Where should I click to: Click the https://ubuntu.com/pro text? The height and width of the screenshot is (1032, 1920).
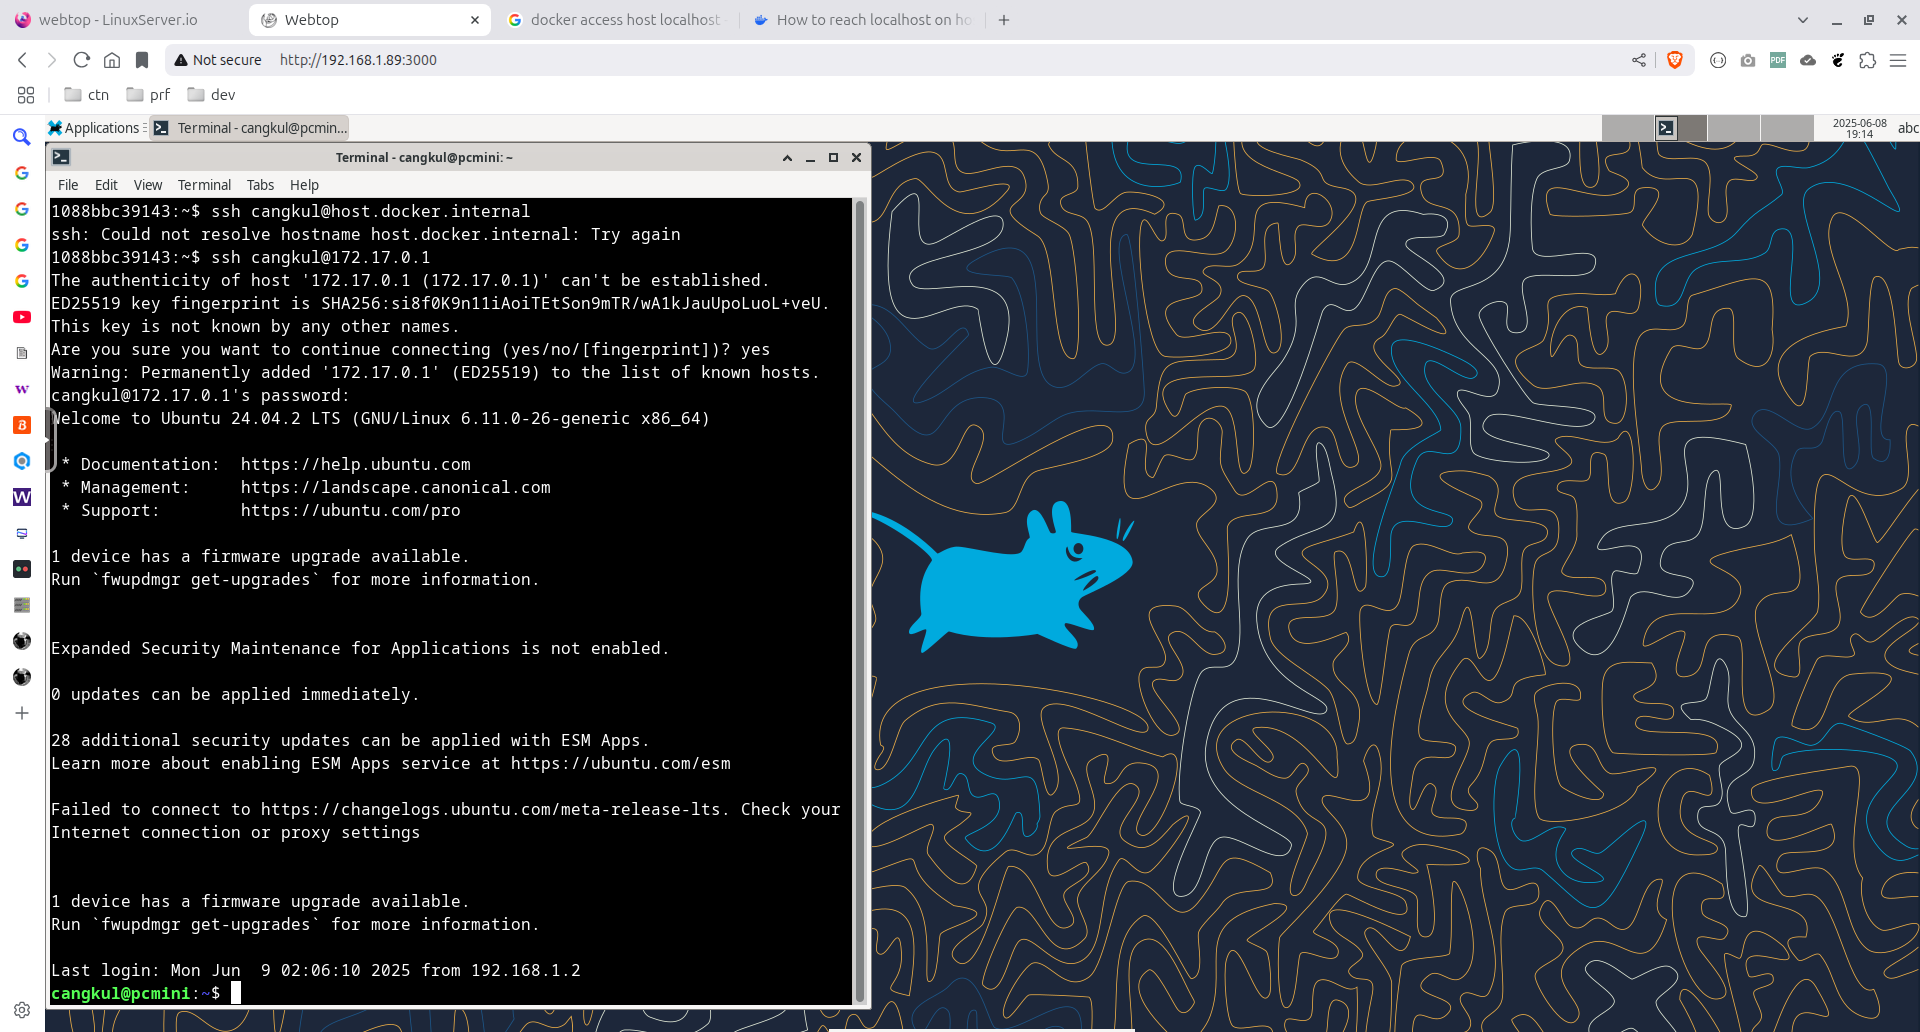tap(350, 510)
